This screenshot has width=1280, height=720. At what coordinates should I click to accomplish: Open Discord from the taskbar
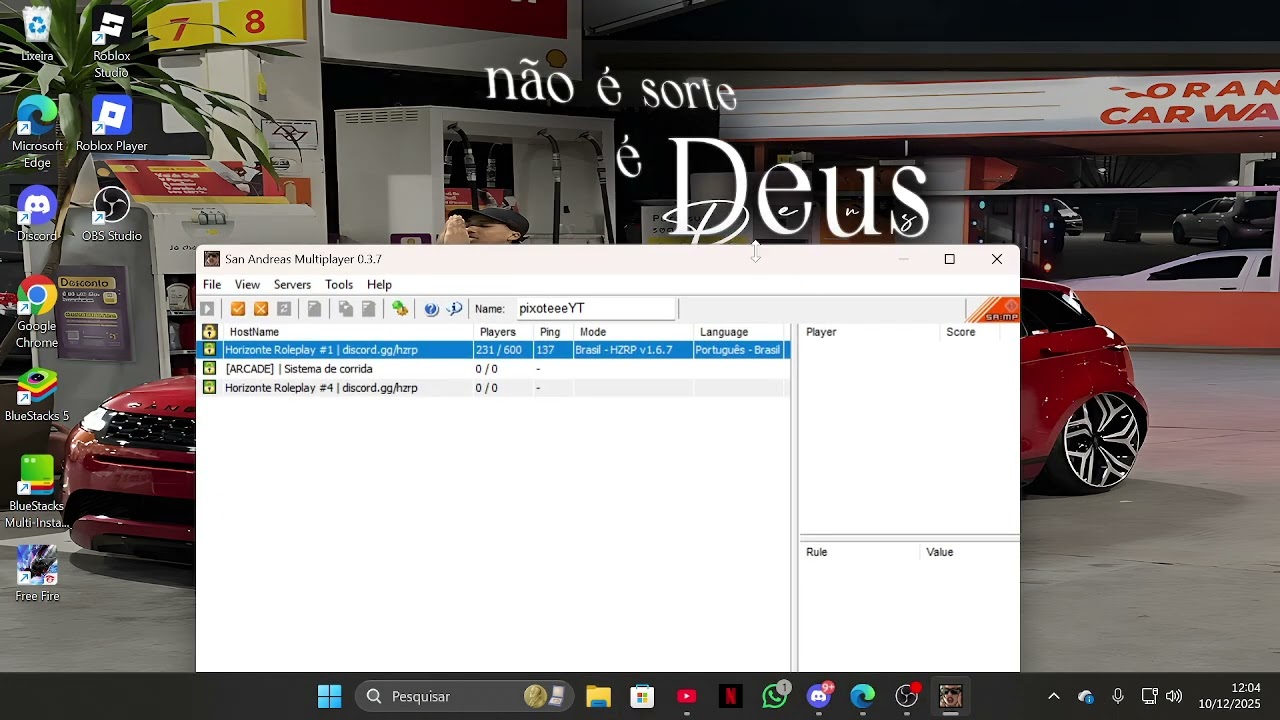[x=819, y=696]
